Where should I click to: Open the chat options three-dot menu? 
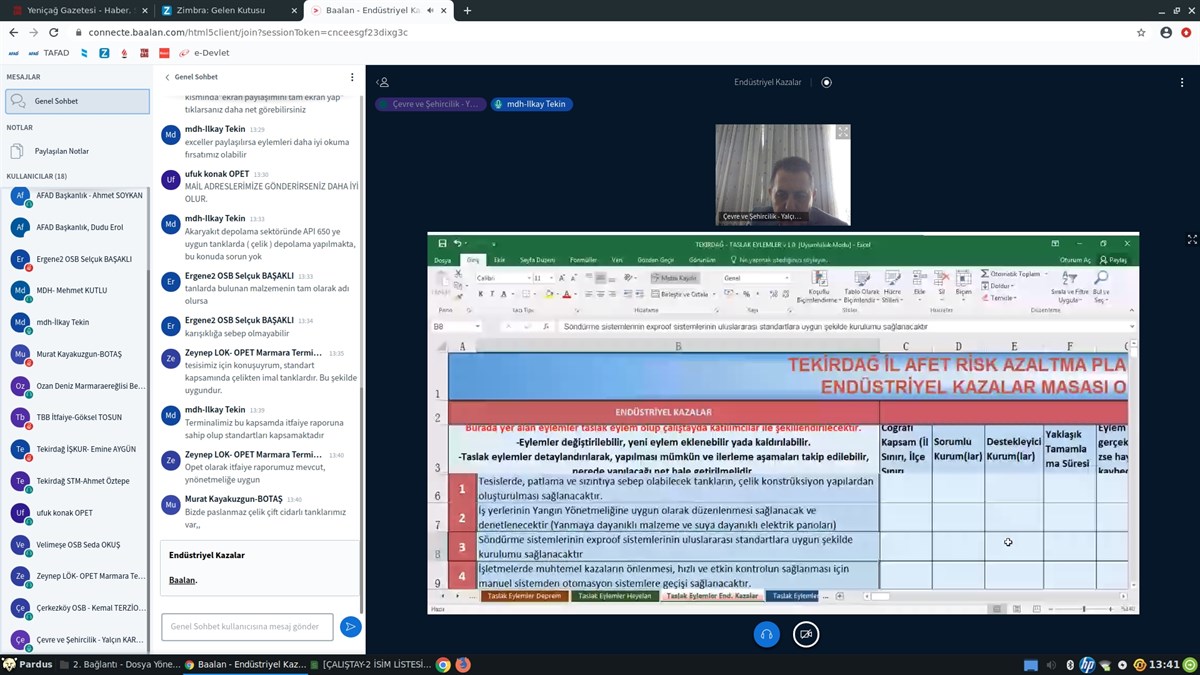[352, 77]
